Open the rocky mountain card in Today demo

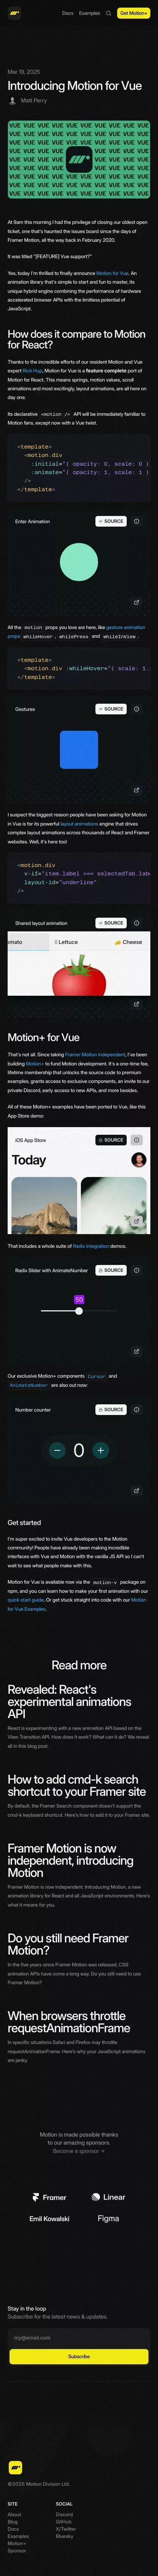pyautogui.click(x=43, y=1206)
